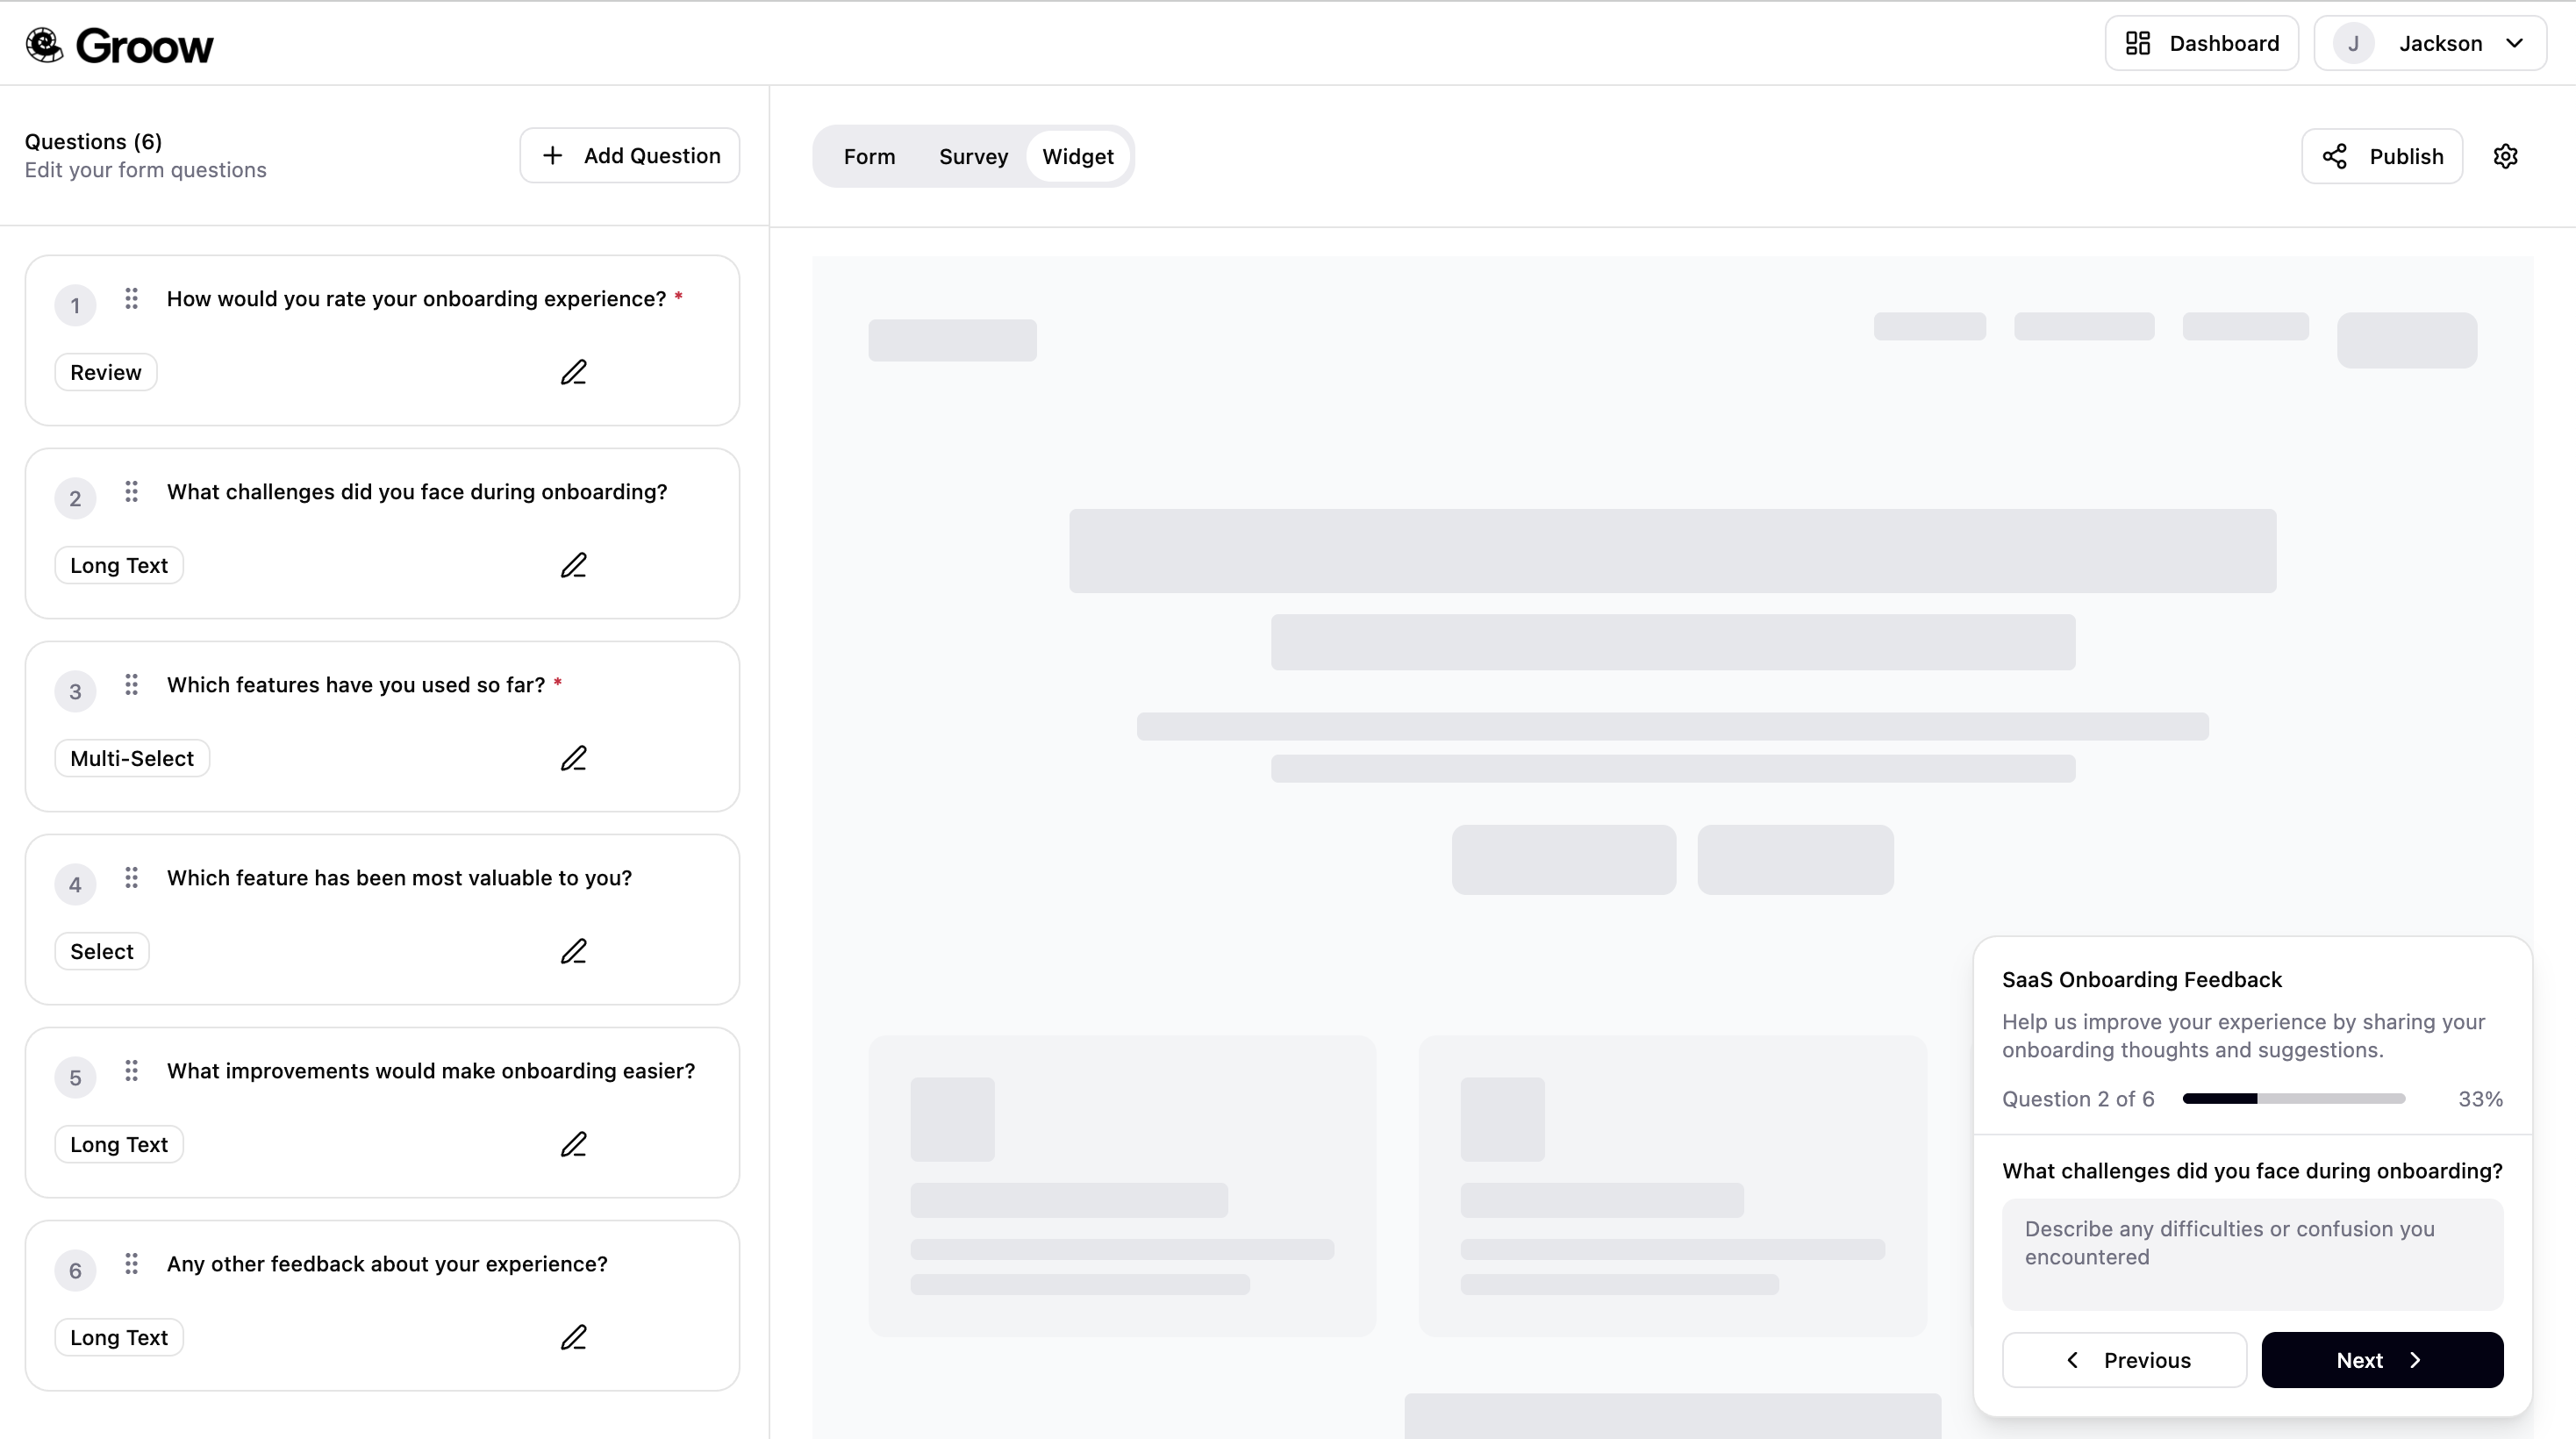Switch to the Form tab
Screen dimensions: 2576x1439
(869, 156)
